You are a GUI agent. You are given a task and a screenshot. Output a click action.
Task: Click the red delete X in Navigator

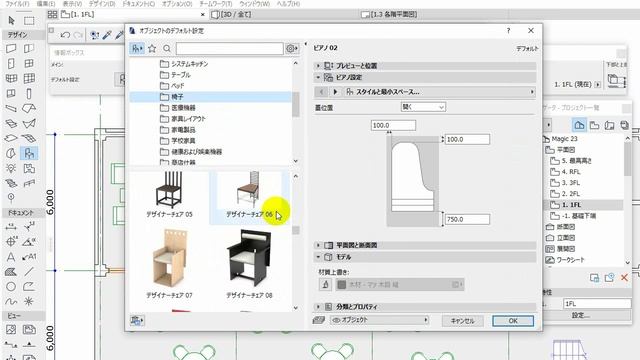624,278
